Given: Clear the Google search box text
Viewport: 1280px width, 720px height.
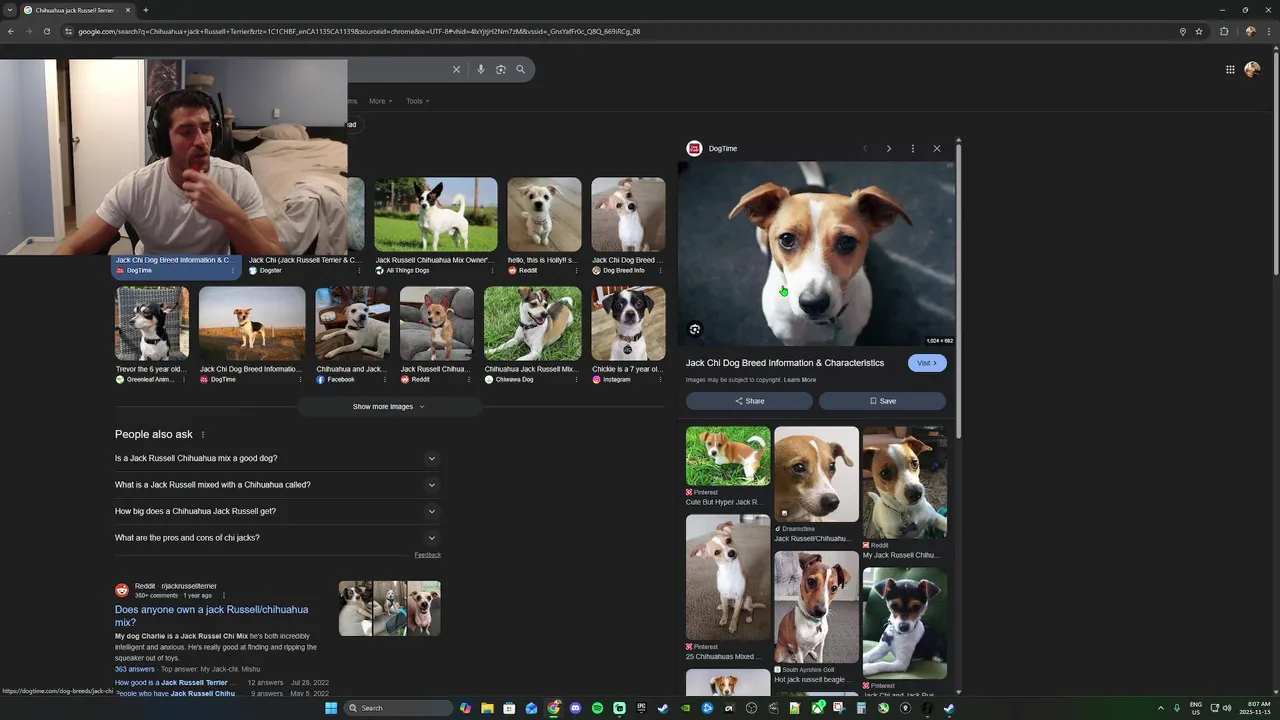Looking at the screenshot, I should pyautogui.click(x=456, y=69).
